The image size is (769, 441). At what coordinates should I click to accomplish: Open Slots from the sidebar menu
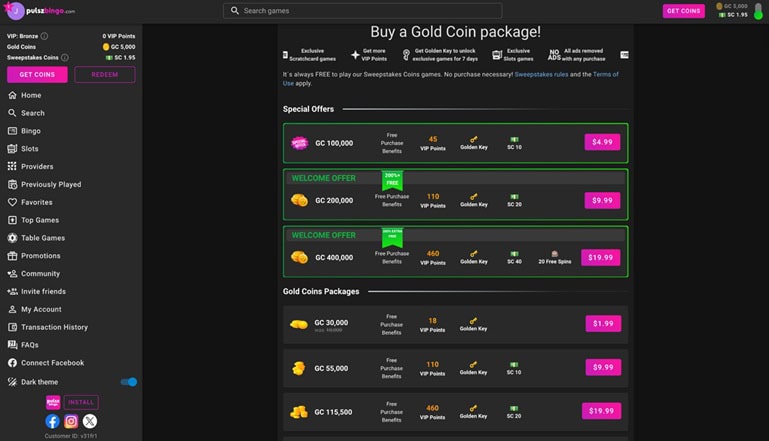pos(29,149)
